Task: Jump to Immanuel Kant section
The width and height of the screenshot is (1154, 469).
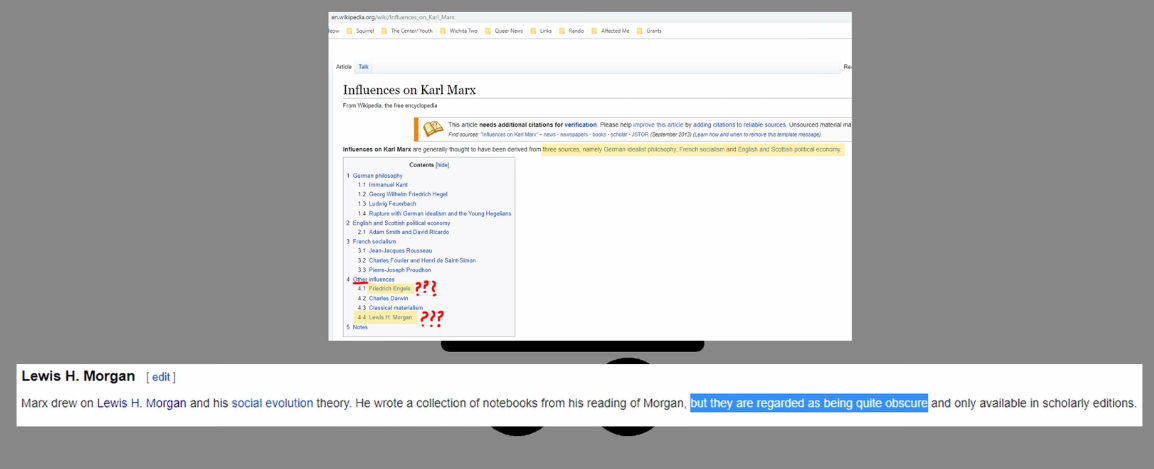Action: click(x=389, y=185)
